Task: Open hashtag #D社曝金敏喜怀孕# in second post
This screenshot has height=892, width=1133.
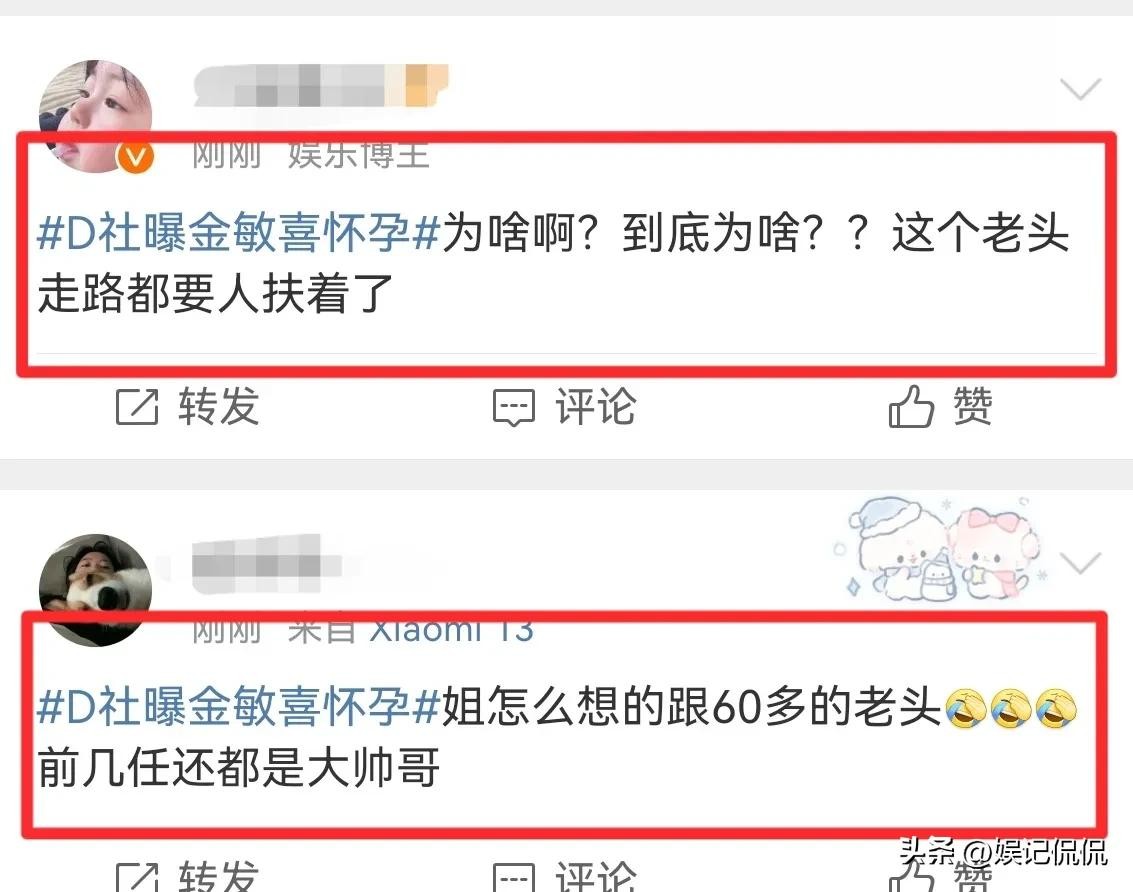Action: pyautogui.click(x=238, y=706)
